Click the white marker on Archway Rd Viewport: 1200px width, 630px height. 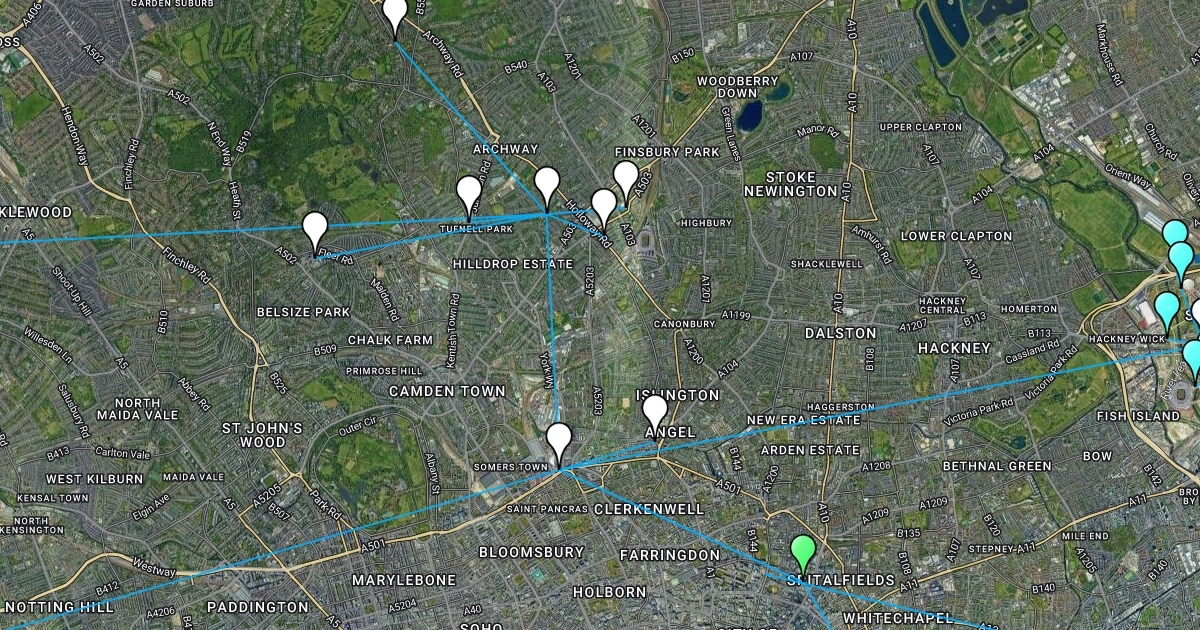[x=395, y=16]
